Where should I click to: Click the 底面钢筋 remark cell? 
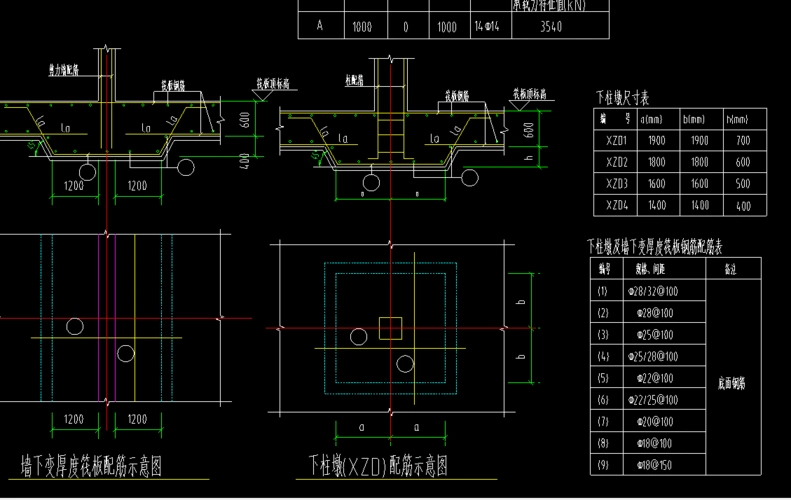click(x=733, y=378)
